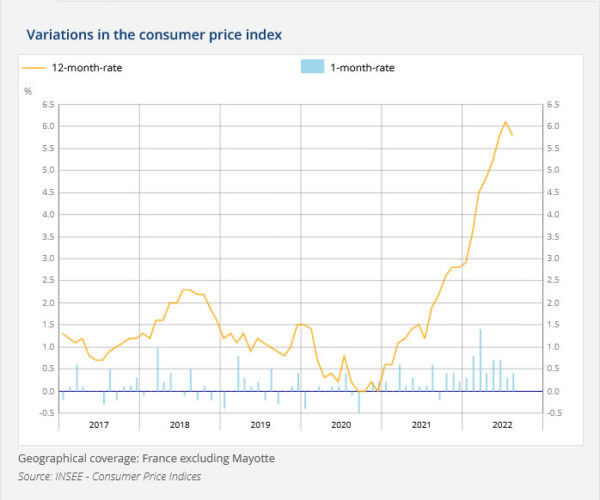Toggle the 12-month-rate series legend label
This screenshot has height=500, width=600.
[x=87, y=68]
